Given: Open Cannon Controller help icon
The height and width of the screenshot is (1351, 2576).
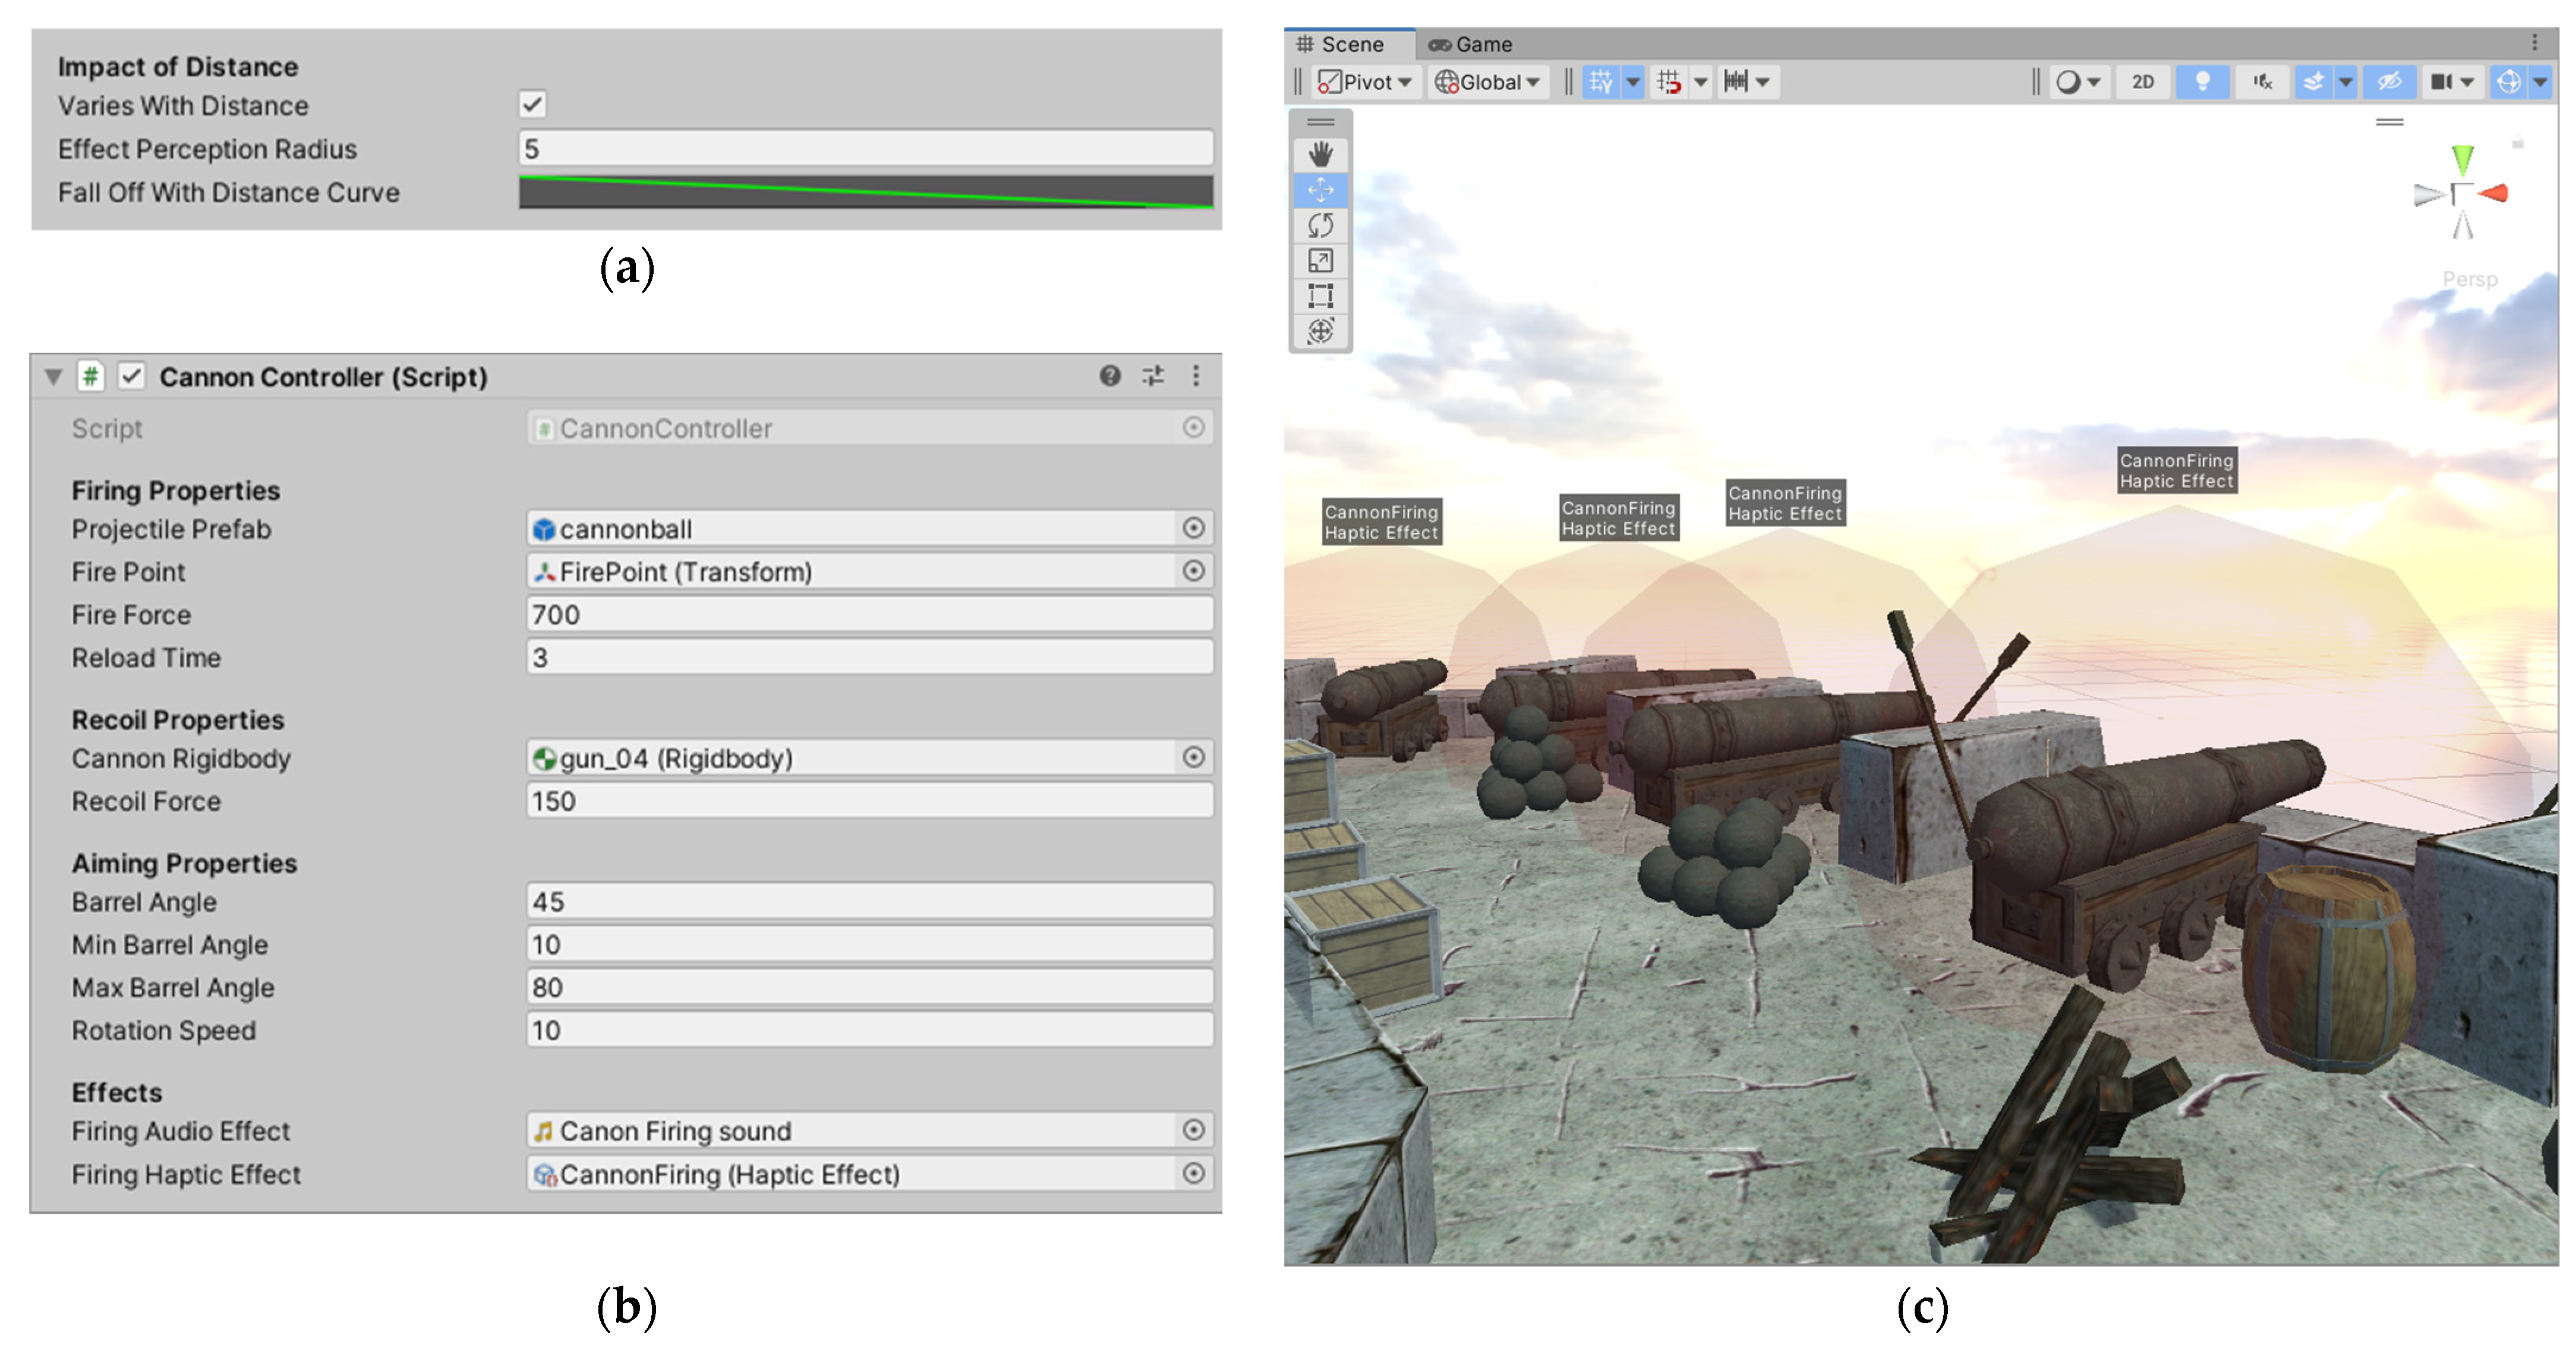Looking at the screenshot, I should click(x=1109, y=376).
